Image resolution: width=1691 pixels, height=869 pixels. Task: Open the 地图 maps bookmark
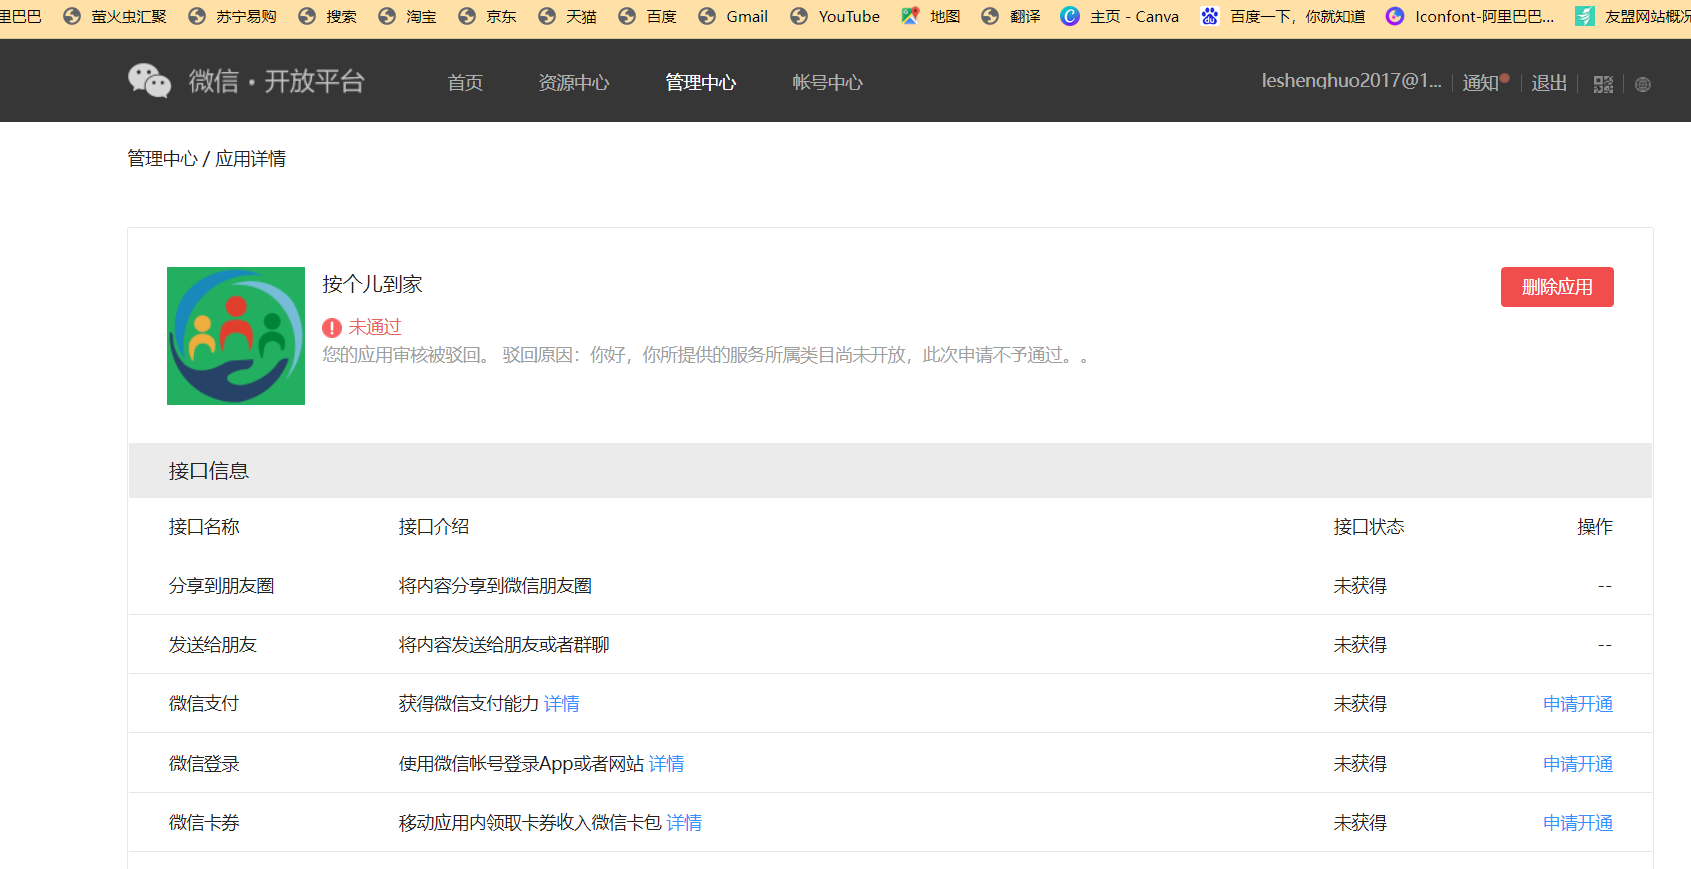[x=930, y=16]
